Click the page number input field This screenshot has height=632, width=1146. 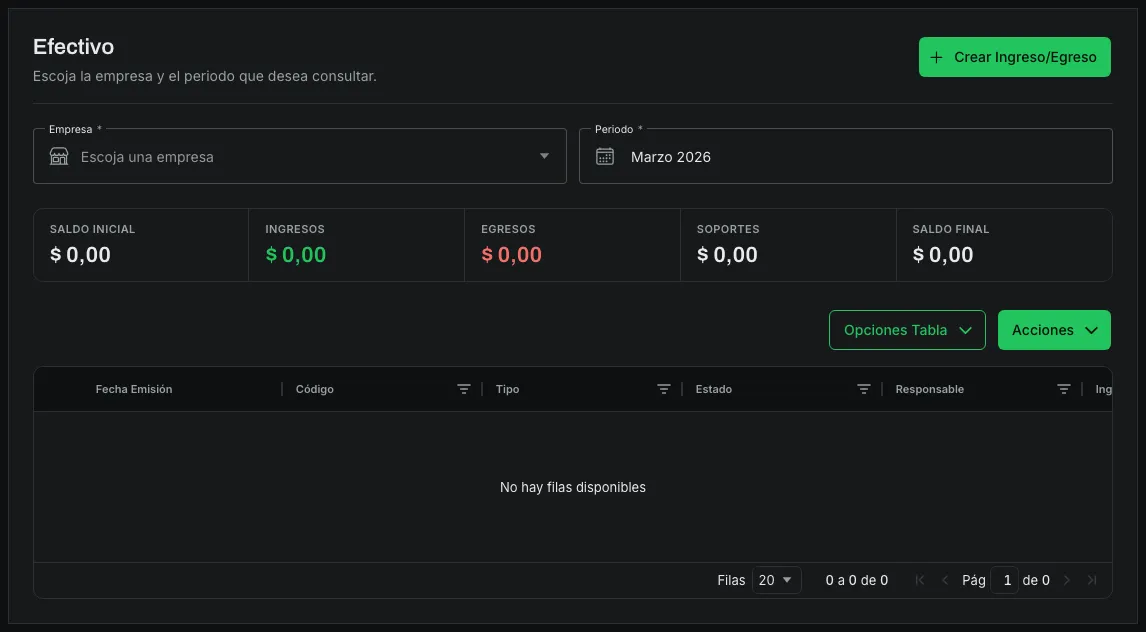coord(1004,580)
